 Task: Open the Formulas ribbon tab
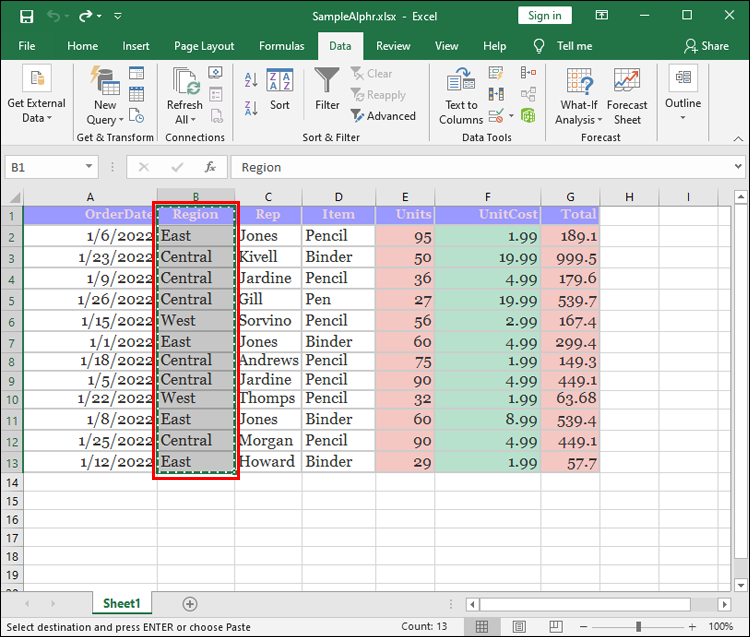(281, 46)
